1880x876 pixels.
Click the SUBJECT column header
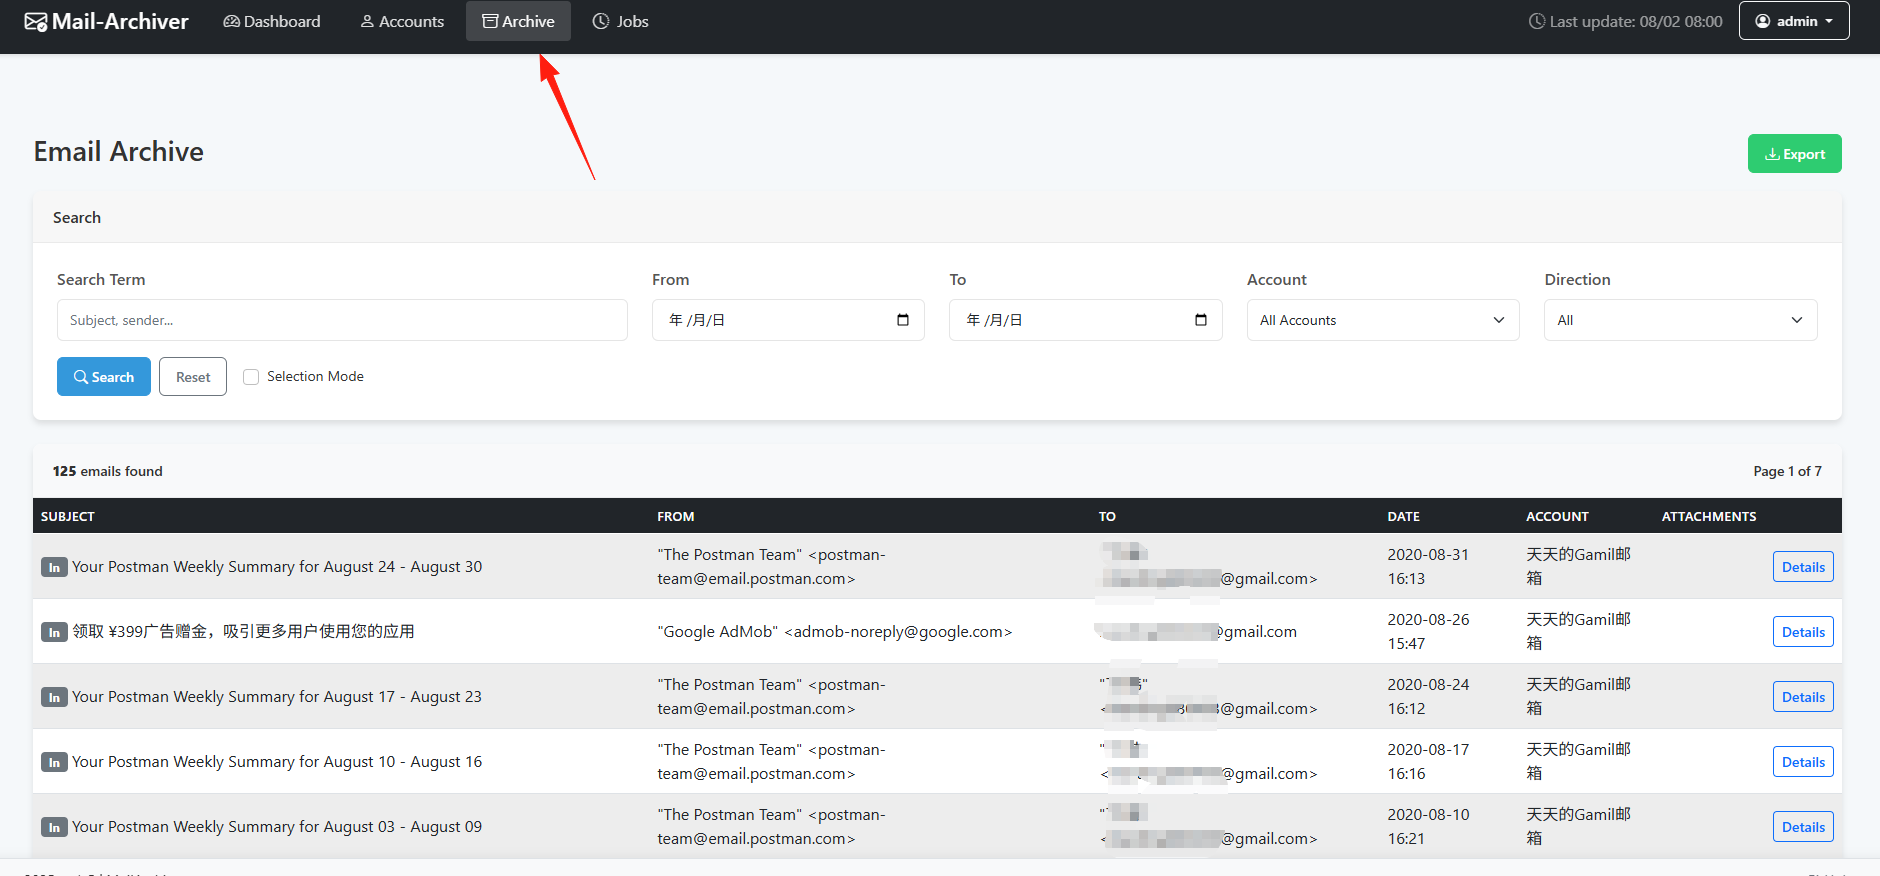pos(68,516)
